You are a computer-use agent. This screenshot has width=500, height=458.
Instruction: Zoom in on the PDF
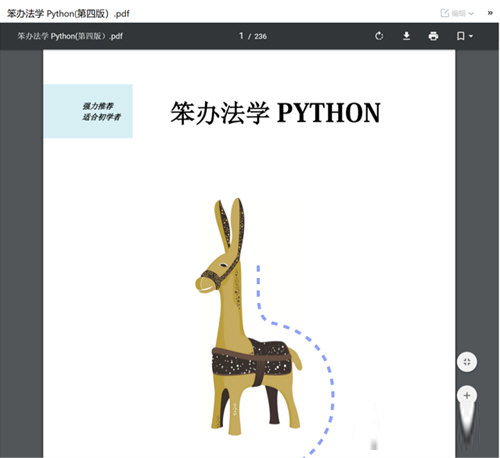tap(467, 396)
